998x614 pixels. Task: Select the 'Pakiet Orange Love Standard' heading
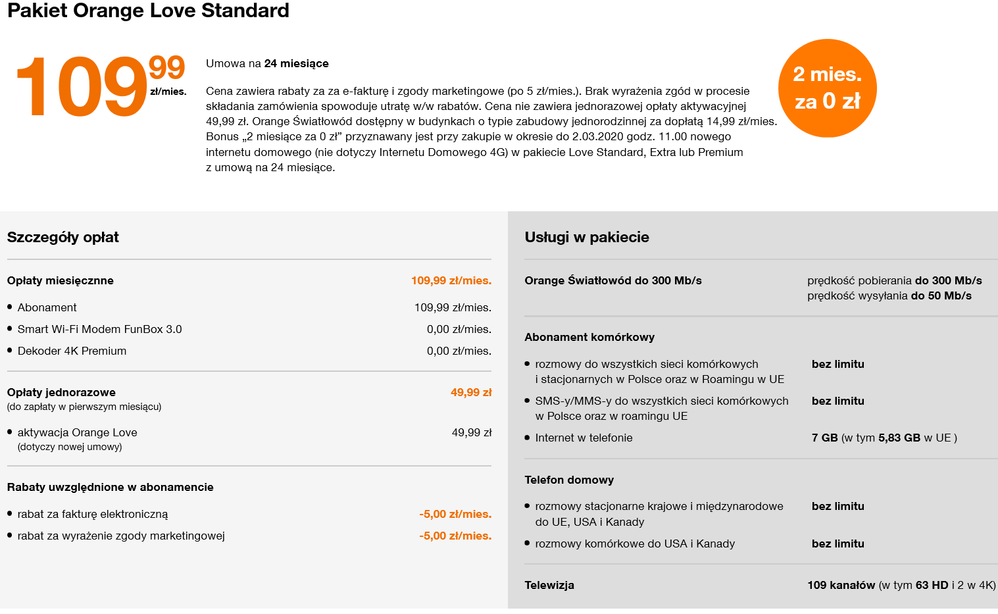click(148, 12)
